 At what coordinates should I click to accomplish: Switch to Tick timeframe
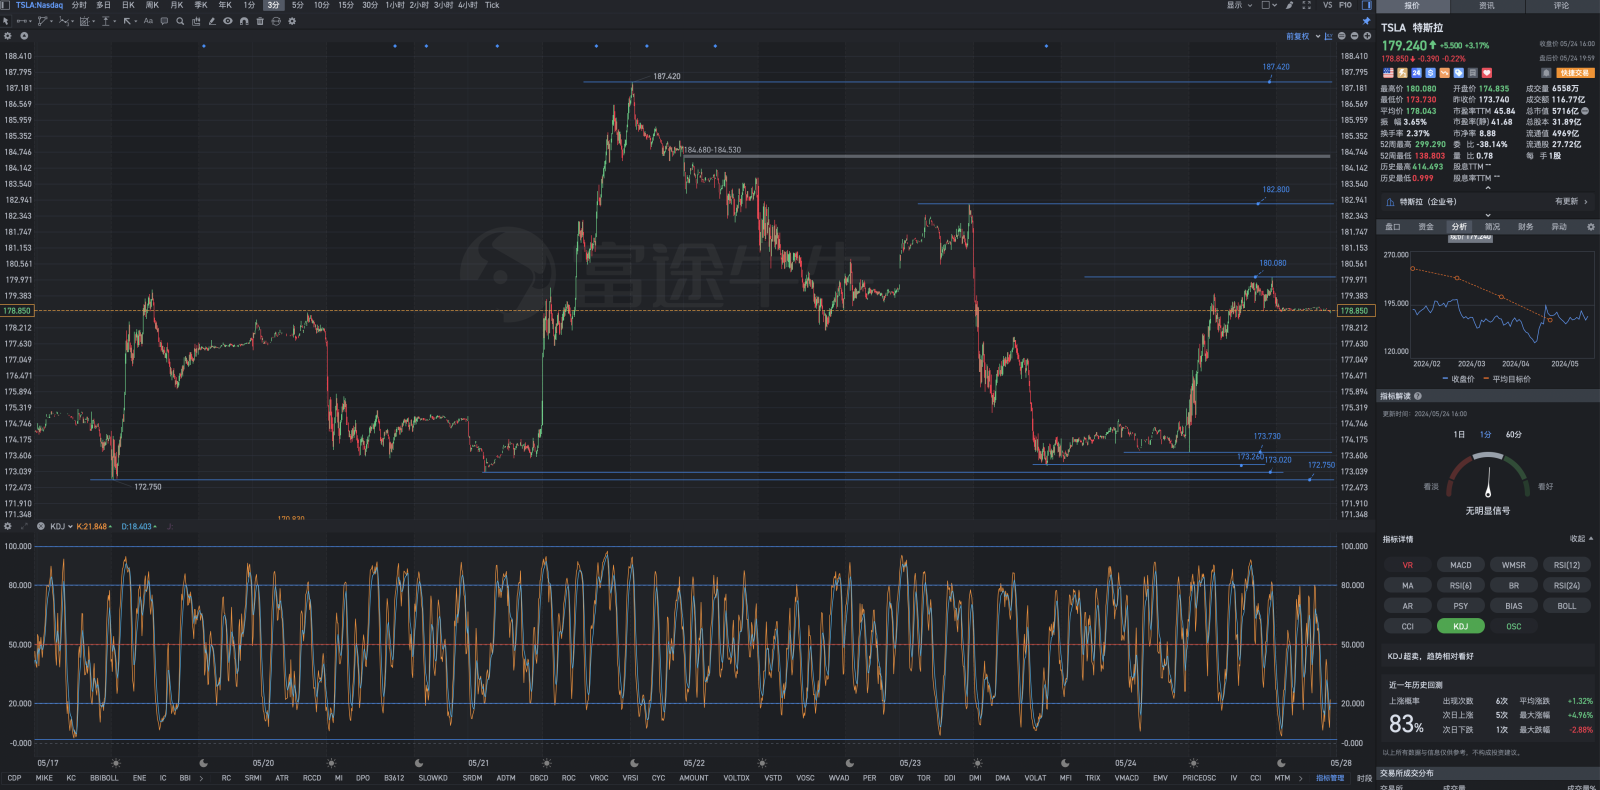(x=492, y=5)
